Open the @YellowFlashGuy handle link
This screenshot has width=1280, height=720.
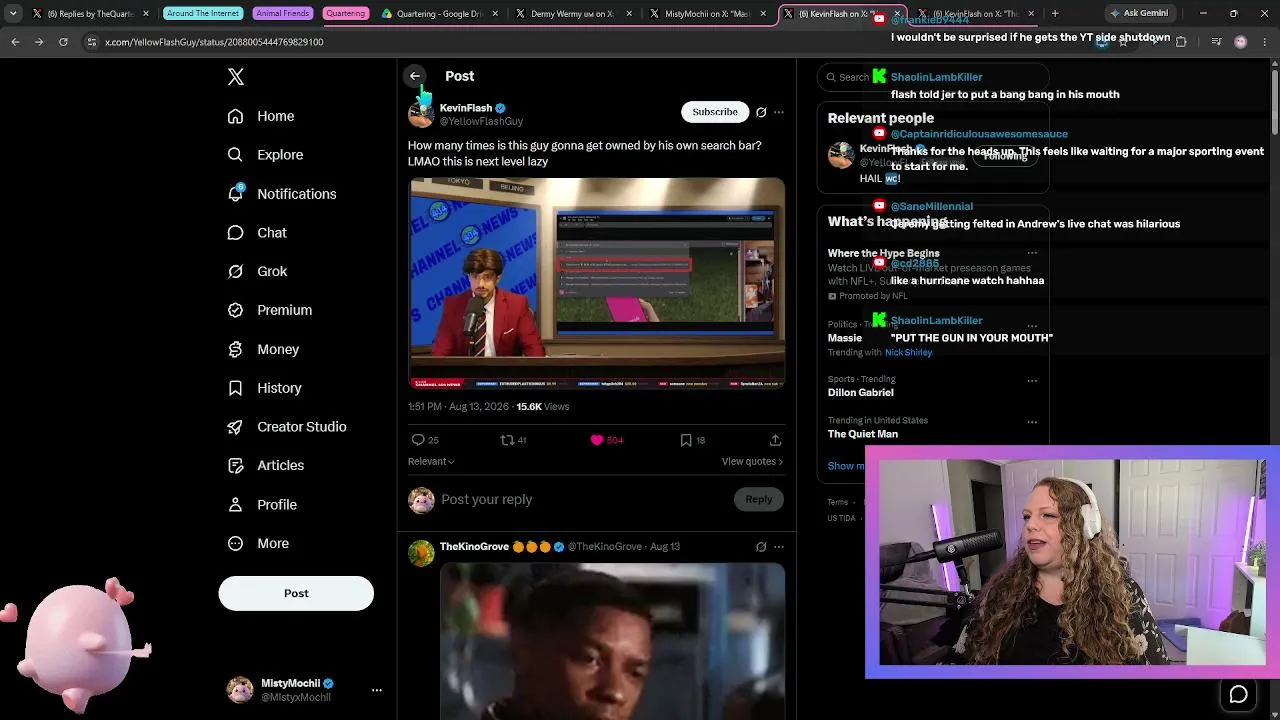(x=481, y=121)
